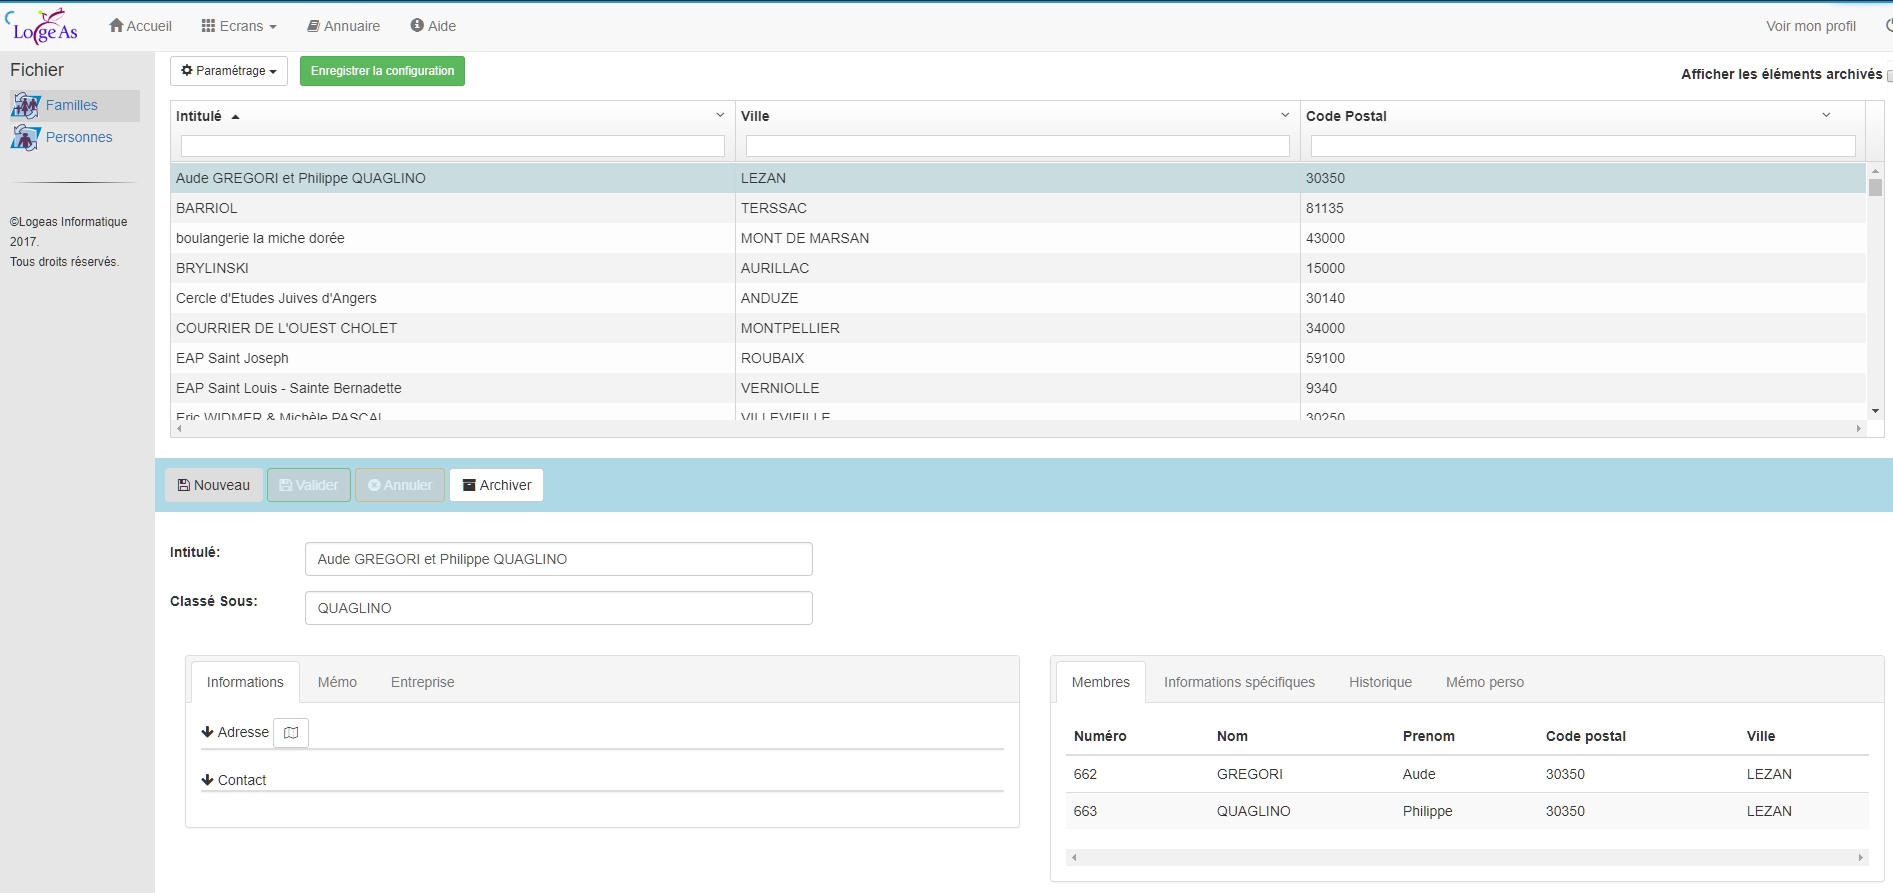Screen dimensions: 1893x893
Task: Click the LogeAs logo
Action: [42, 26]
